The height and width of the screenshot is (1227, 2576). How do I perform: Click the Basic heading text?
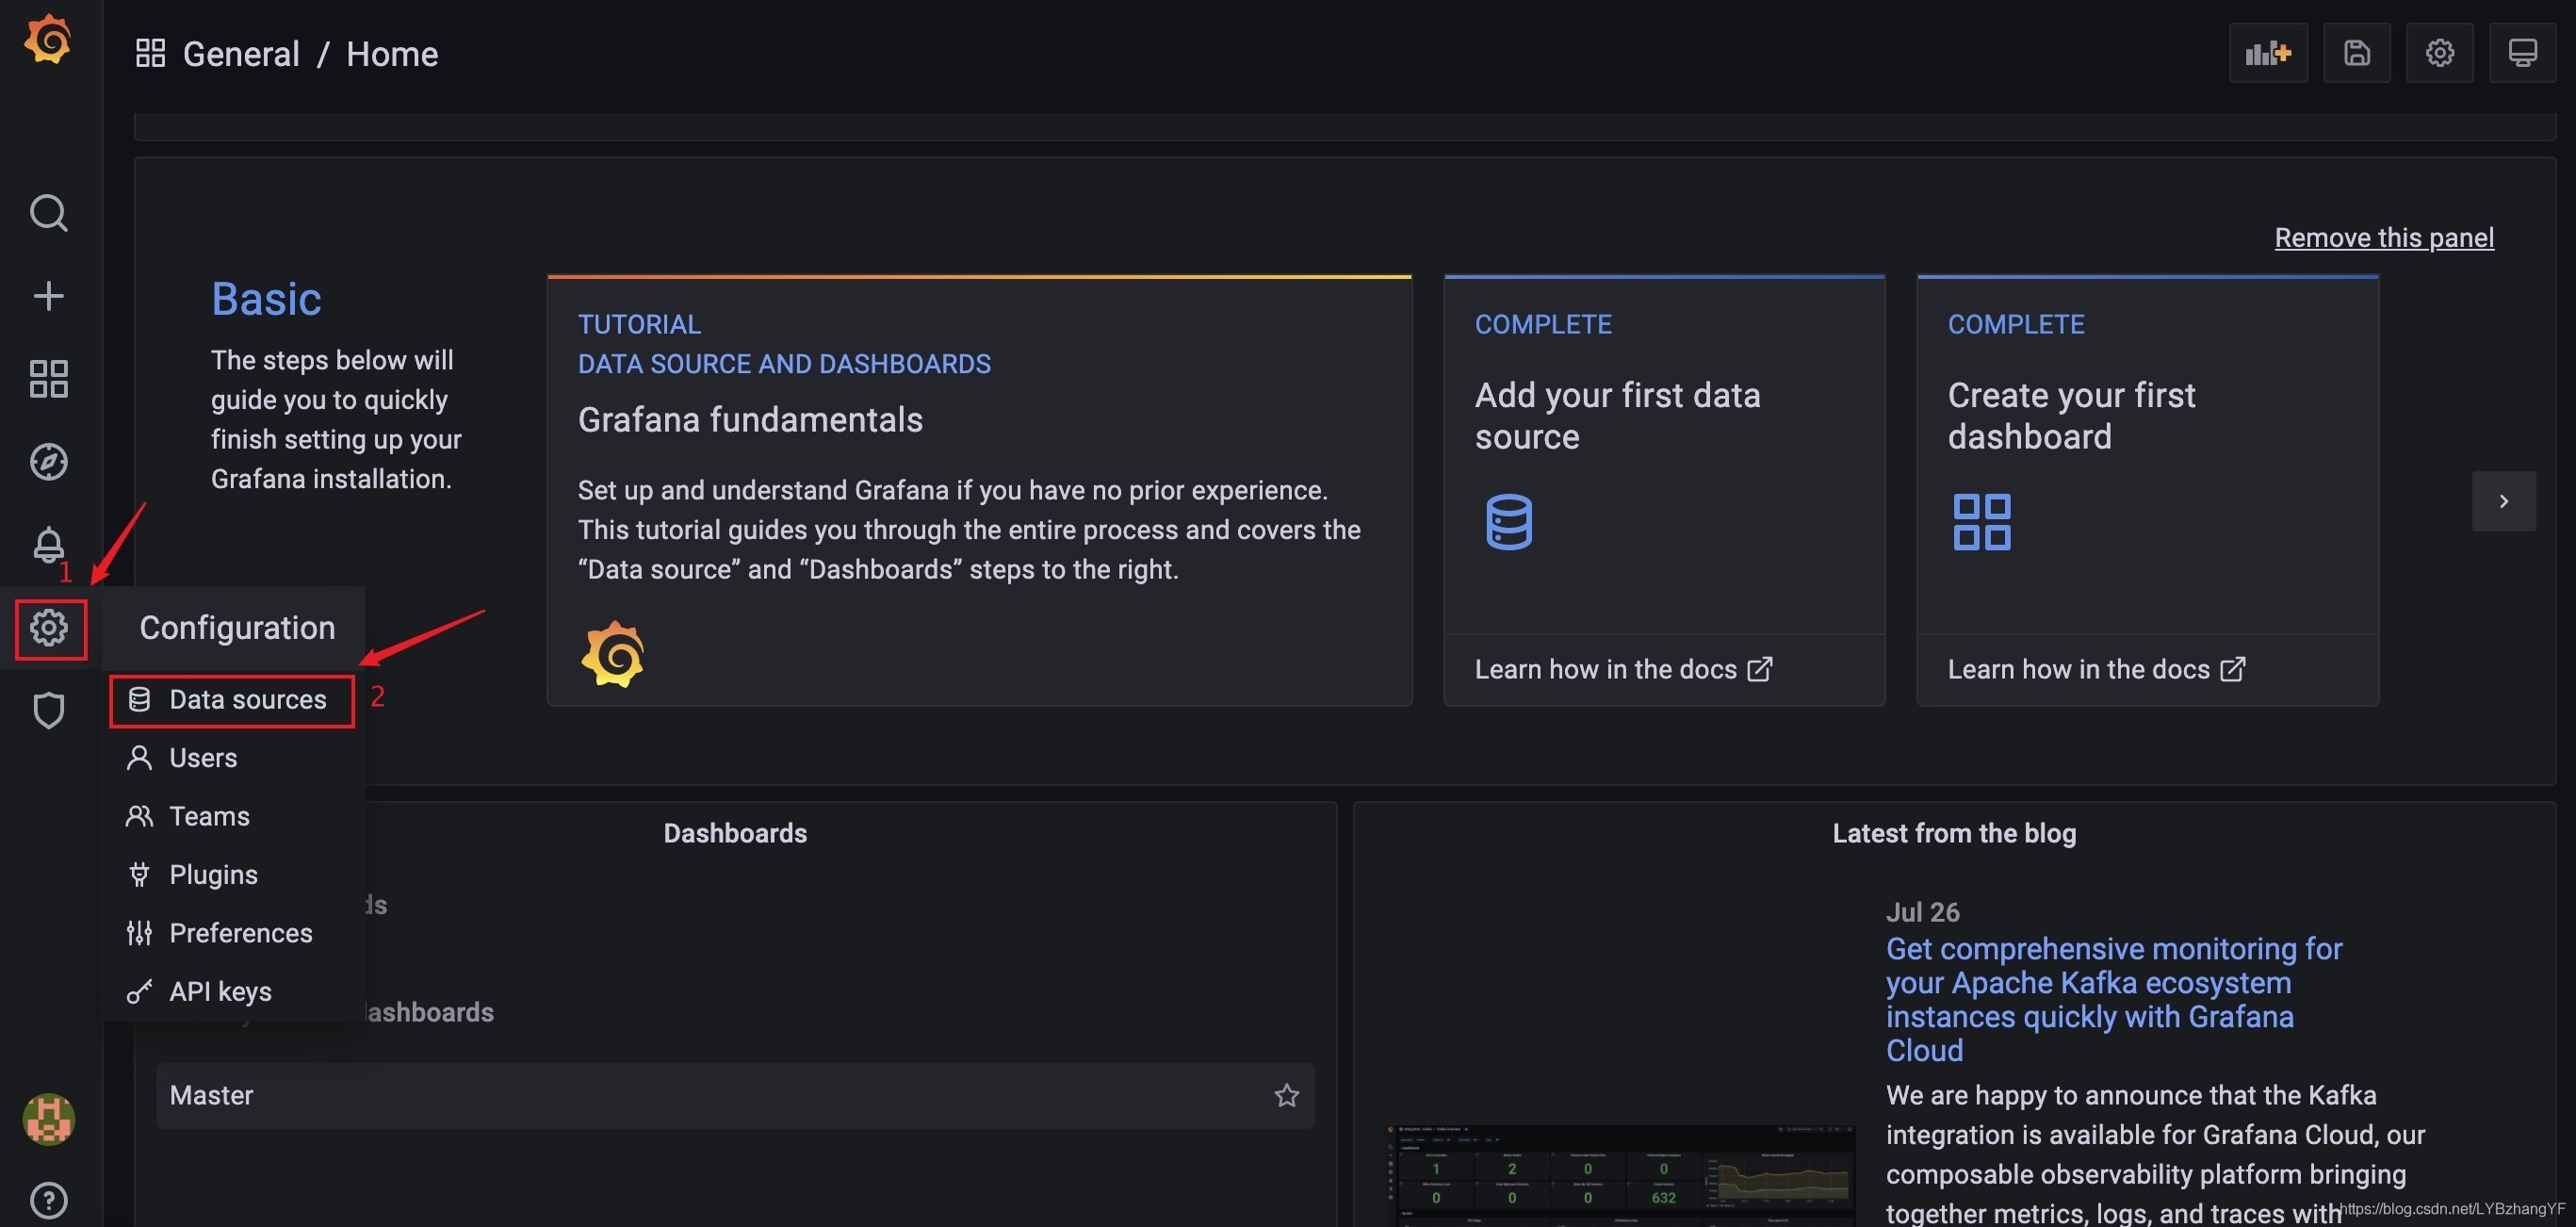coord(266,299)
